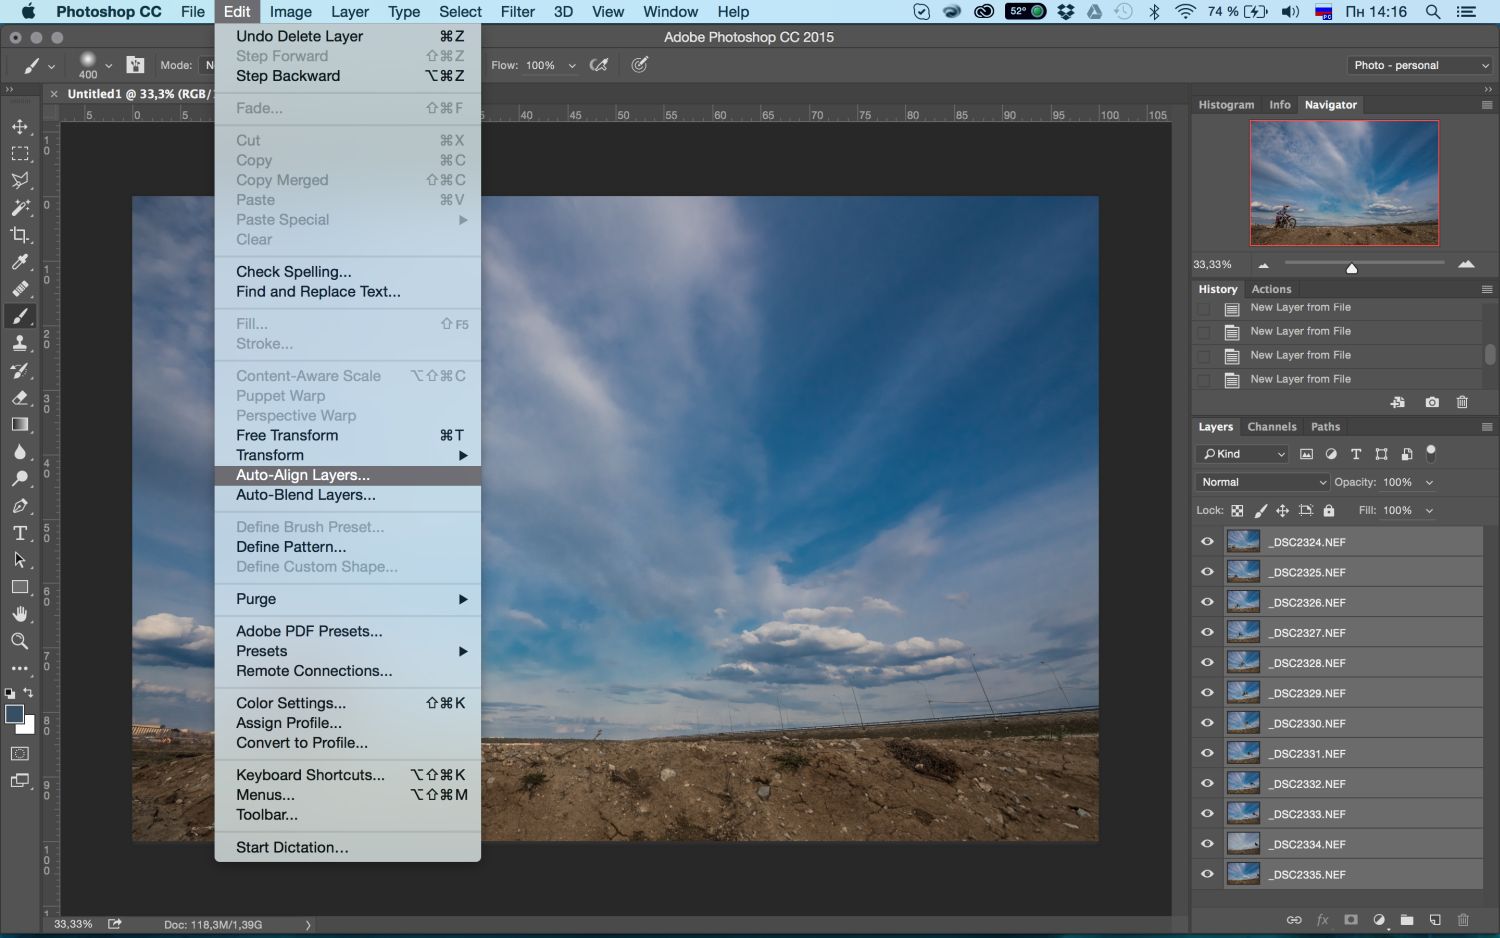Switch to the Channels tab
The height and width of the screenshot is (938, 1500).
(x=1271, y=427)
